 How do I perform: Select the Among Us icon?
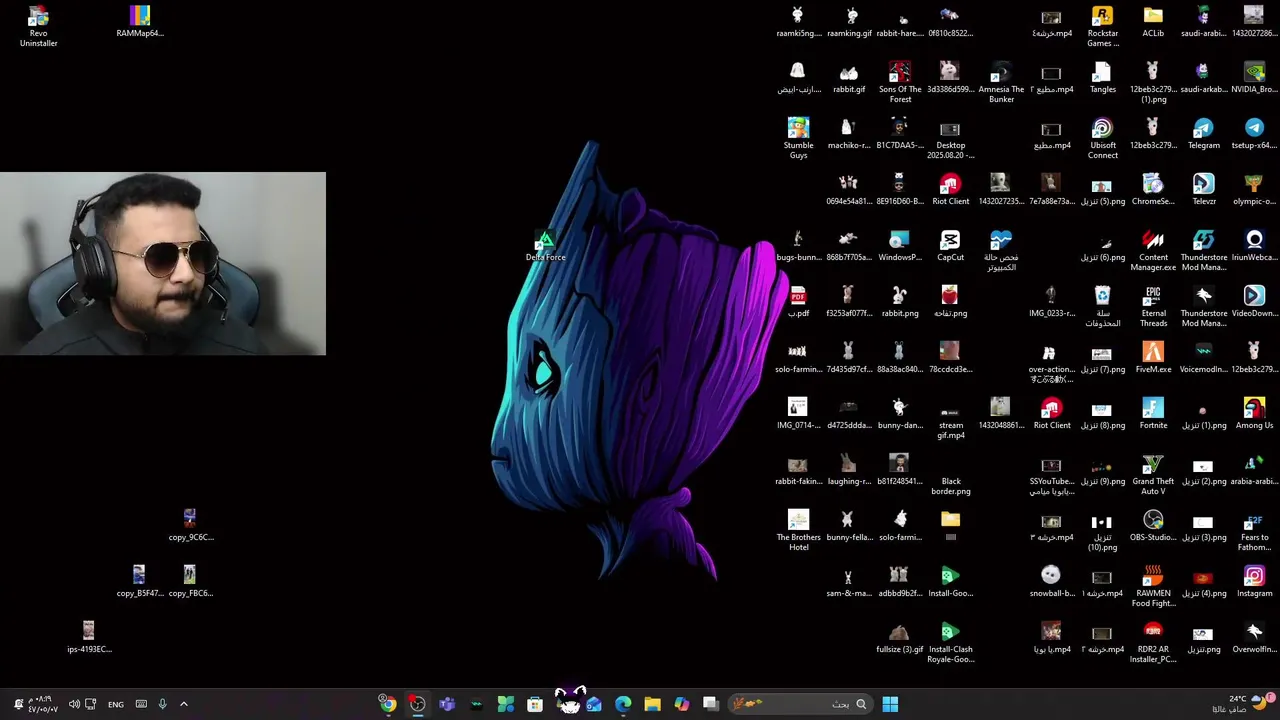tap(1254, 413)
